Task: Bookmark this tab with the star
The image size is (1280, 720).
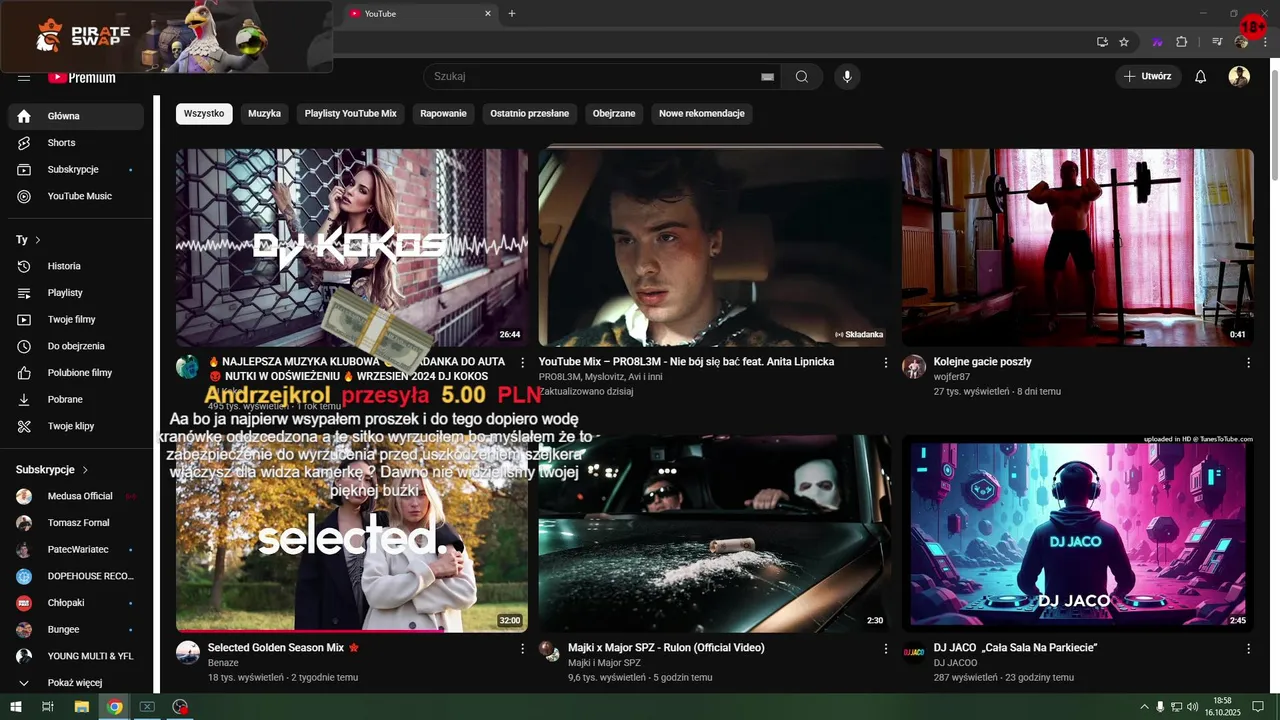Action: tap(1124, 42)
